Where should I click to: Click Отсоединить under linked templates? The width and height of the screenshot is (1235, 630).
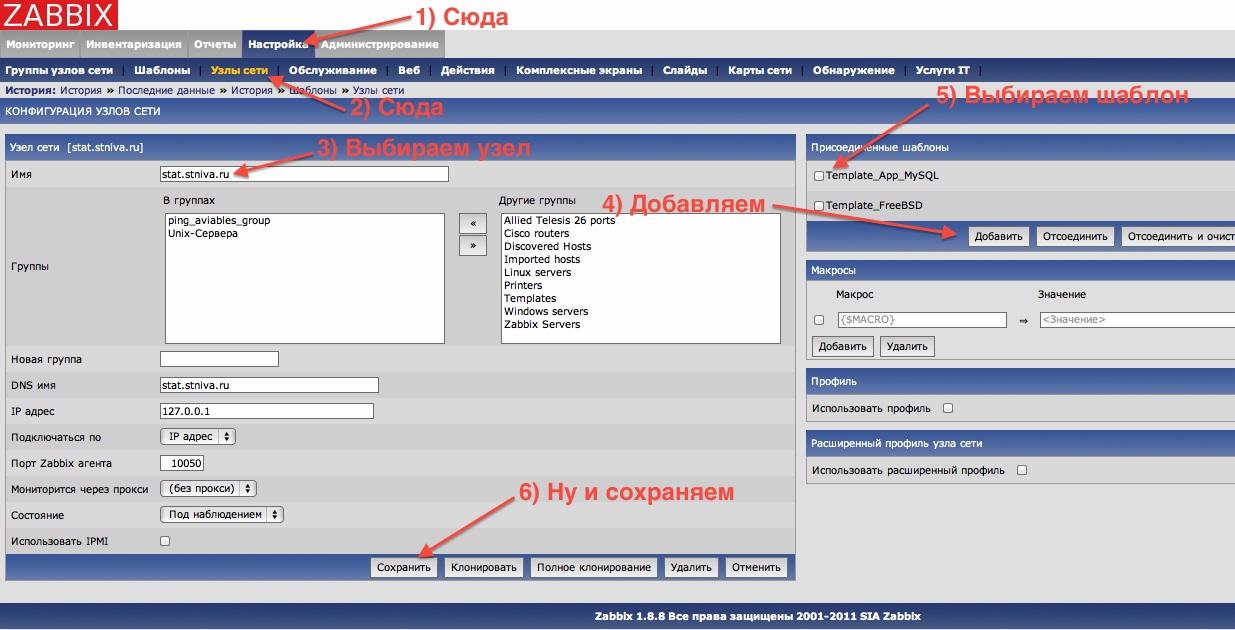1074,237
